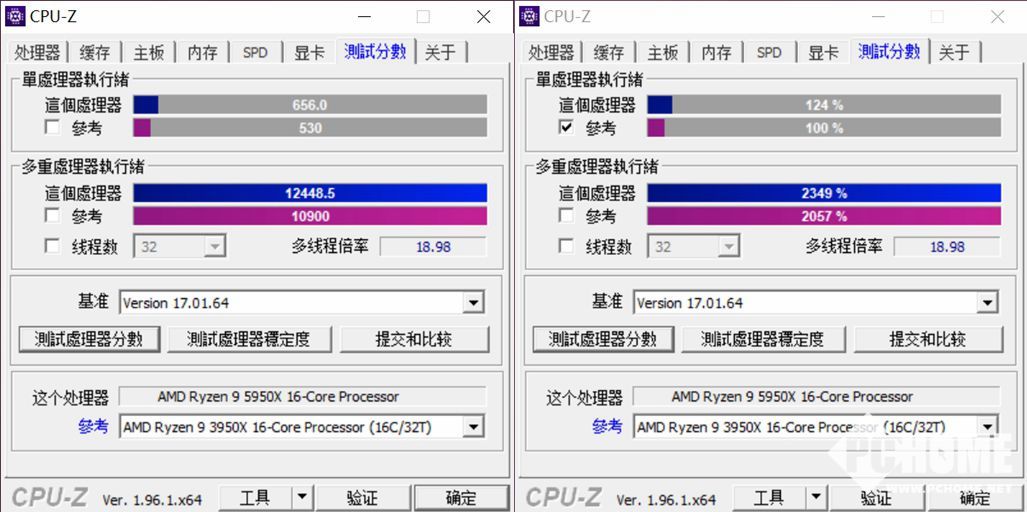Enable multi-thread 參考 checkbox in right window

(x=567, y=215)
